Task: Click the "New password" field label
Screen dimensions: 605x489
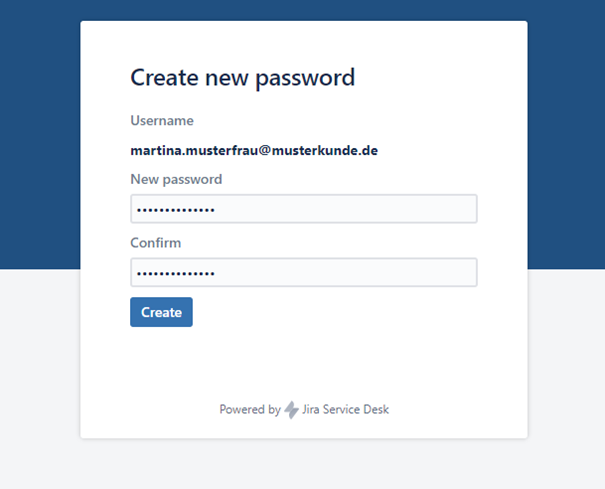Action: pos(176,179)
